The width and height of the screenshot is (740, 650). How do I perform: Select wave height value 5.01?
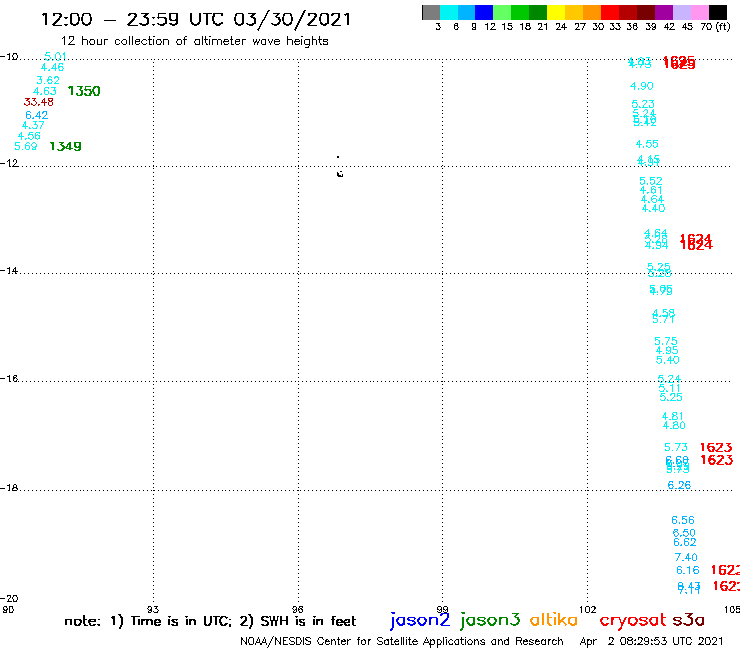tap(55, 57)
